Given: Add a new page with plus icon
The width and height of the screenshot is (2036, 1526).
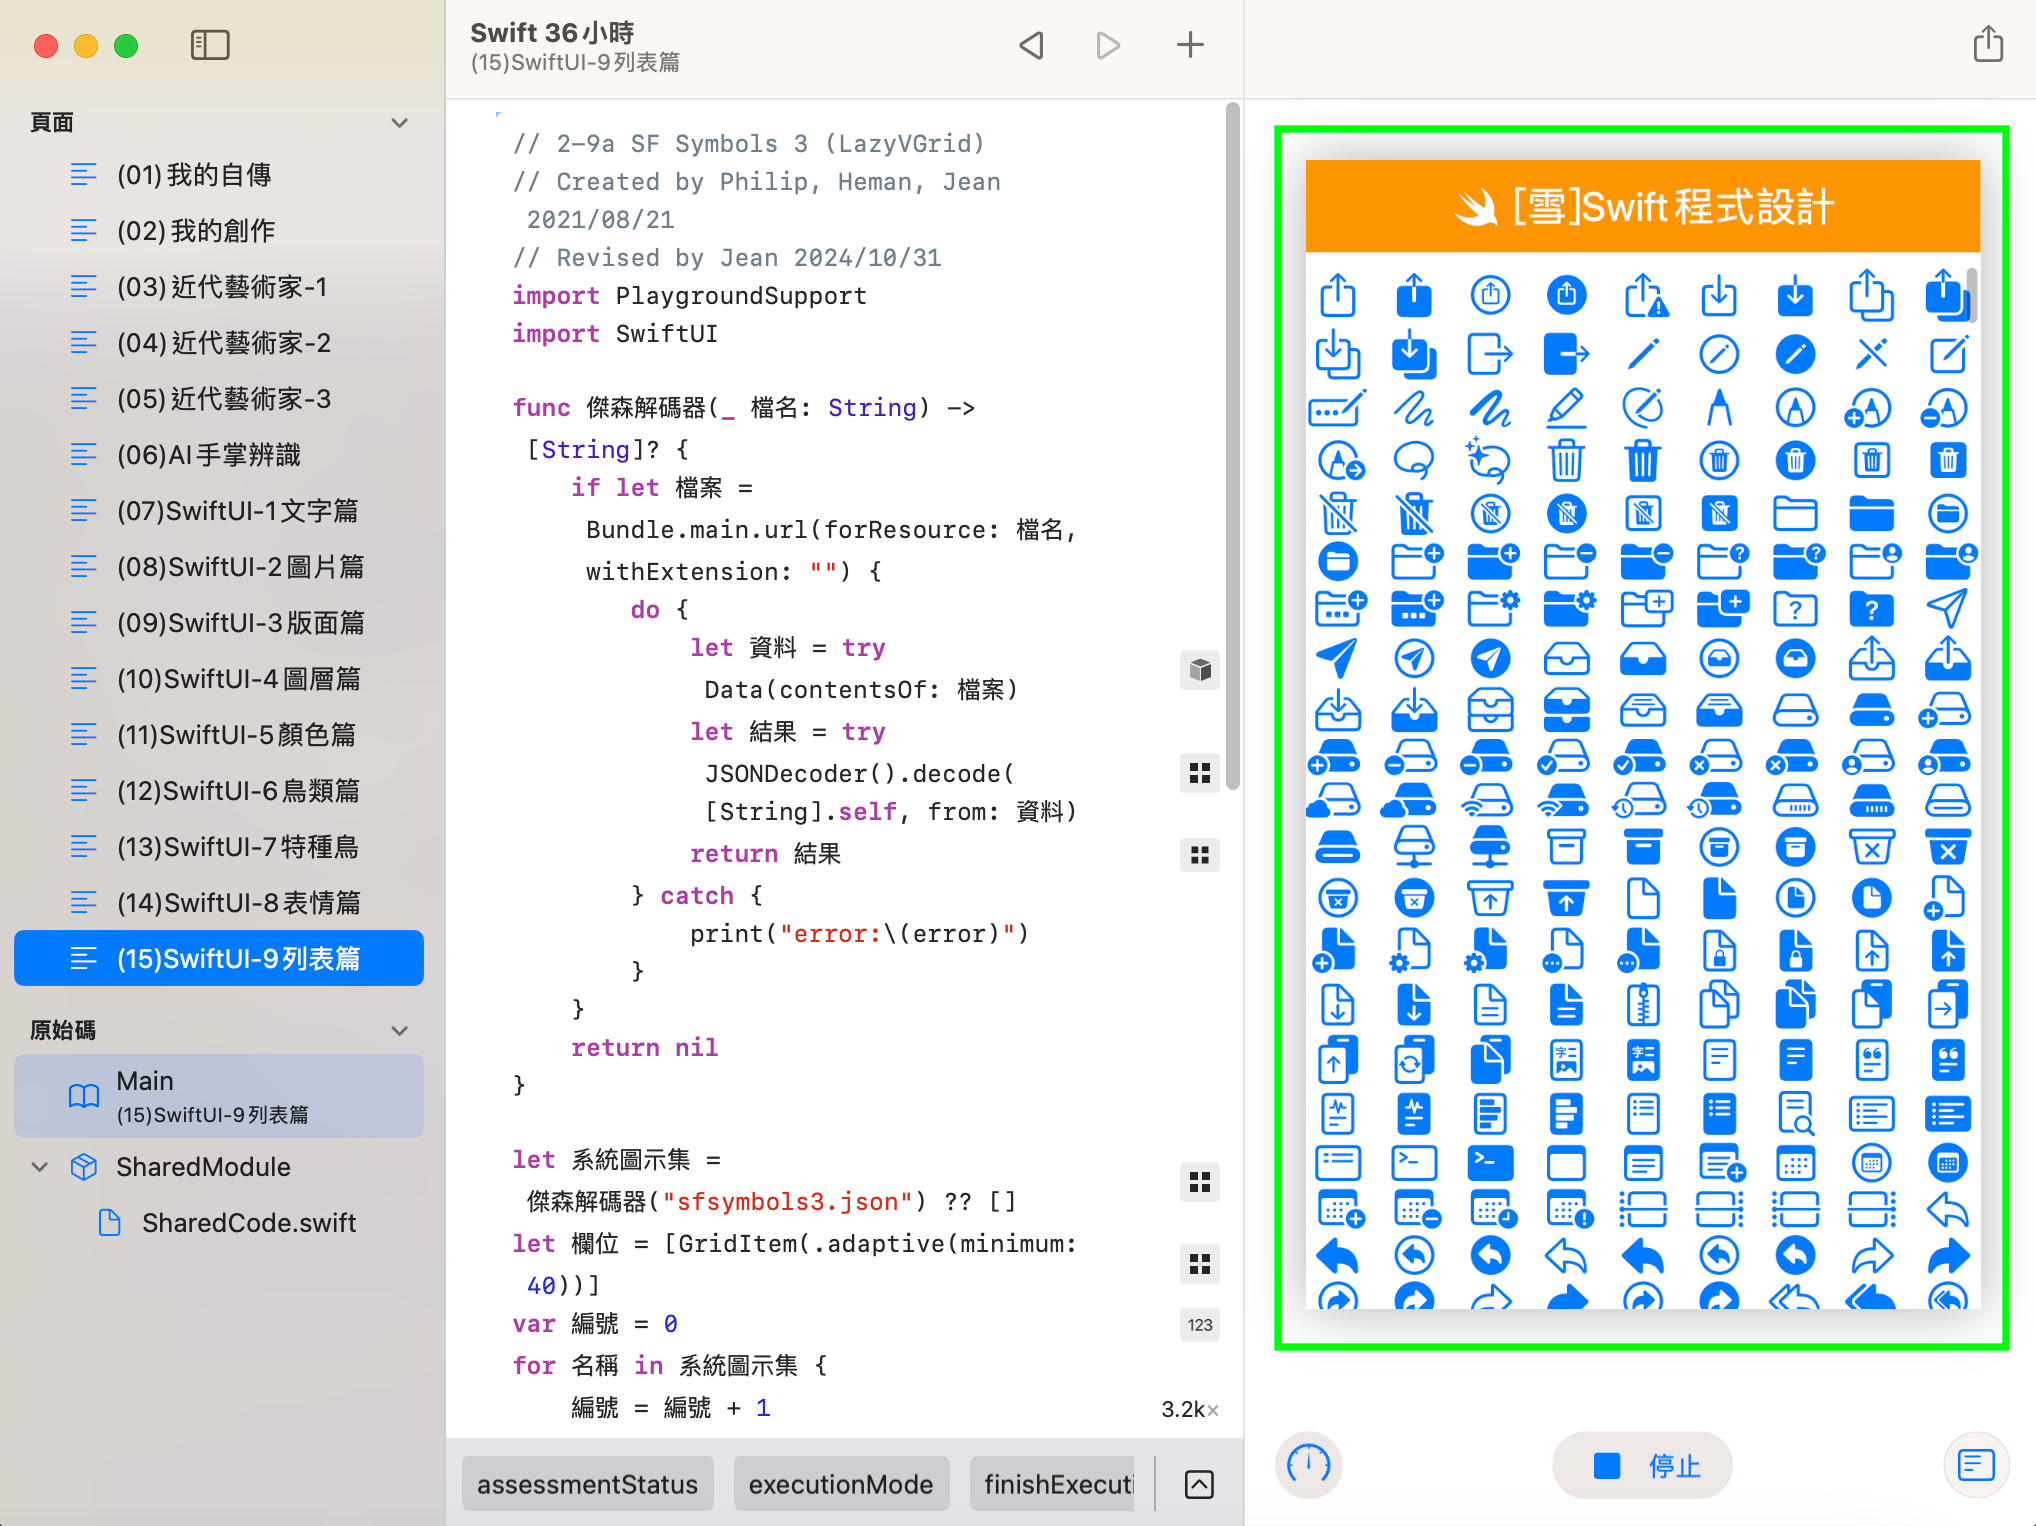Looking at the screenshot, I should coord(1190,45).
